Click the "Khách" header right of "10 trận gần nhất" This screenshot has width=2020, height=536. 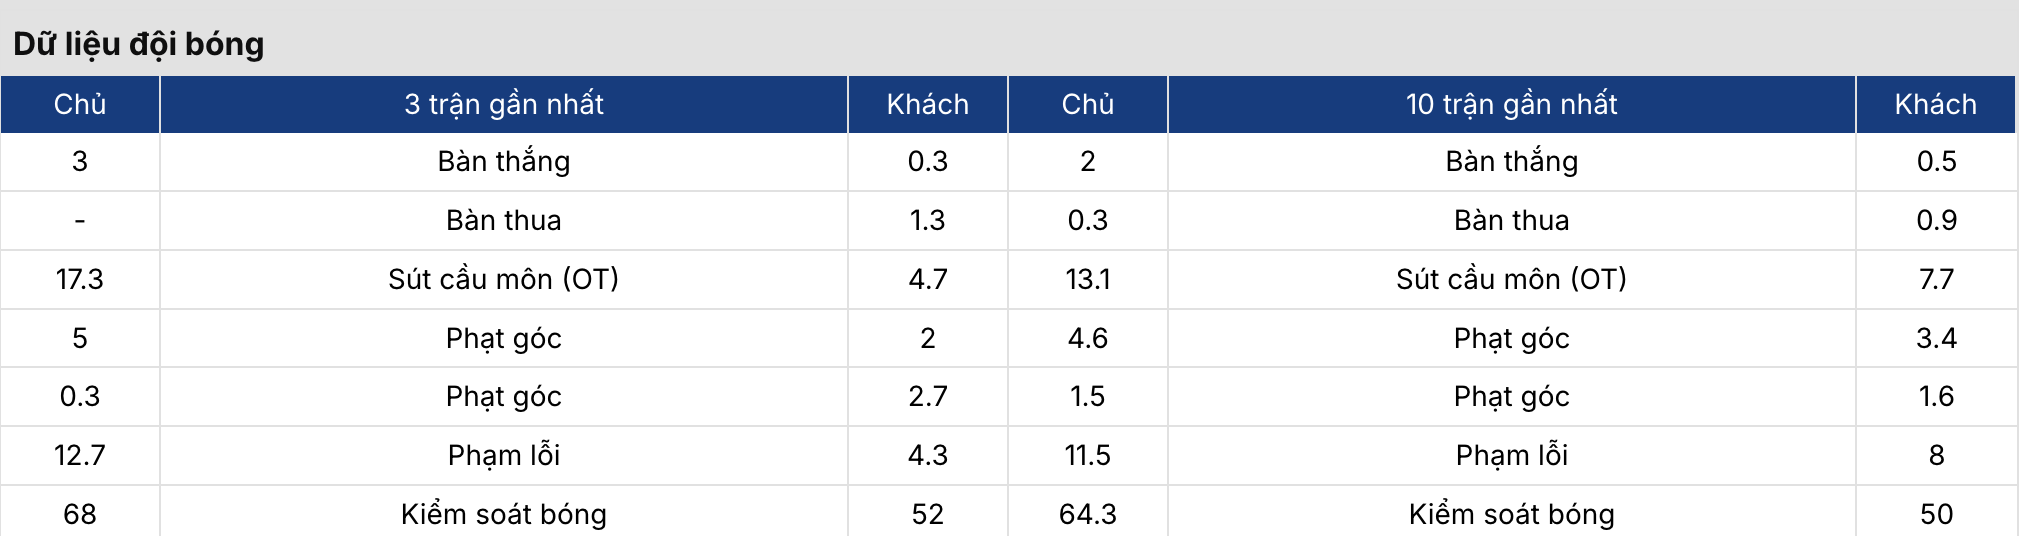pyautogui.click(x=1935, y=104)
